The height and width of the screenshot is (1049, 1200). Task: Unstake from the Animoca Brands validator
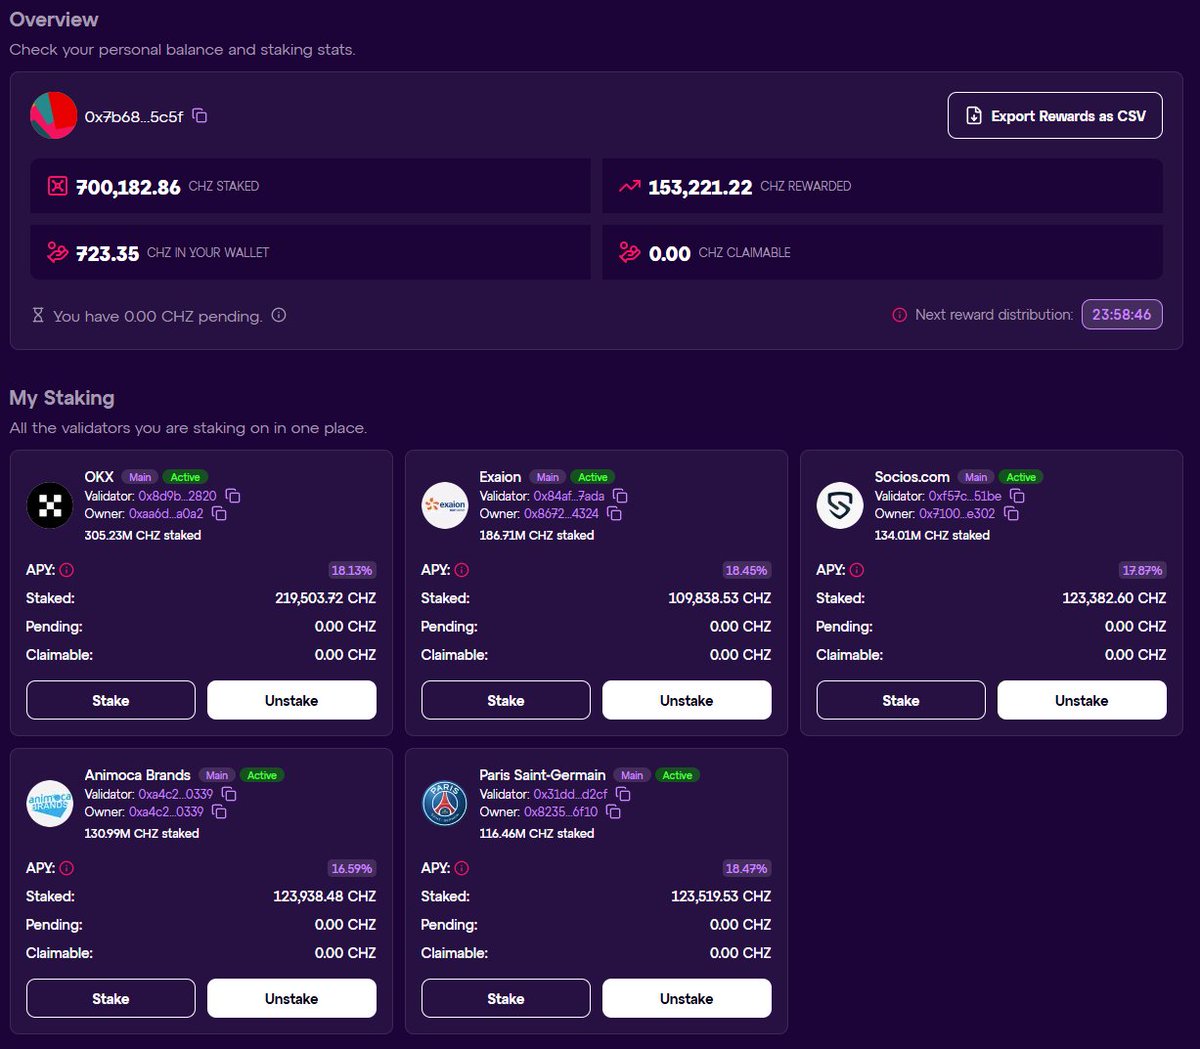click(x=292, y=998)
